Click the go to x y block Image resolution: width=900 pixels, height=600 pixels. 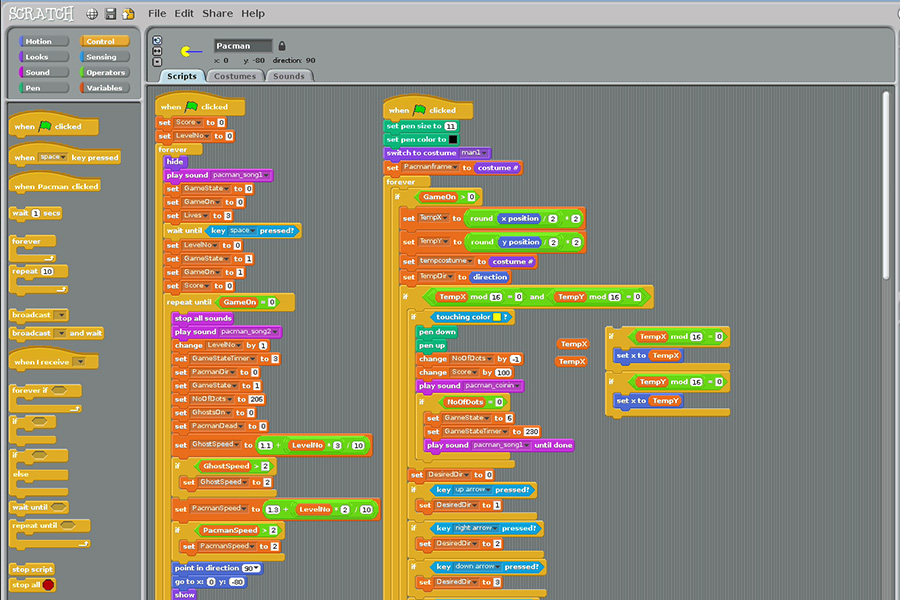coord(210,582)
